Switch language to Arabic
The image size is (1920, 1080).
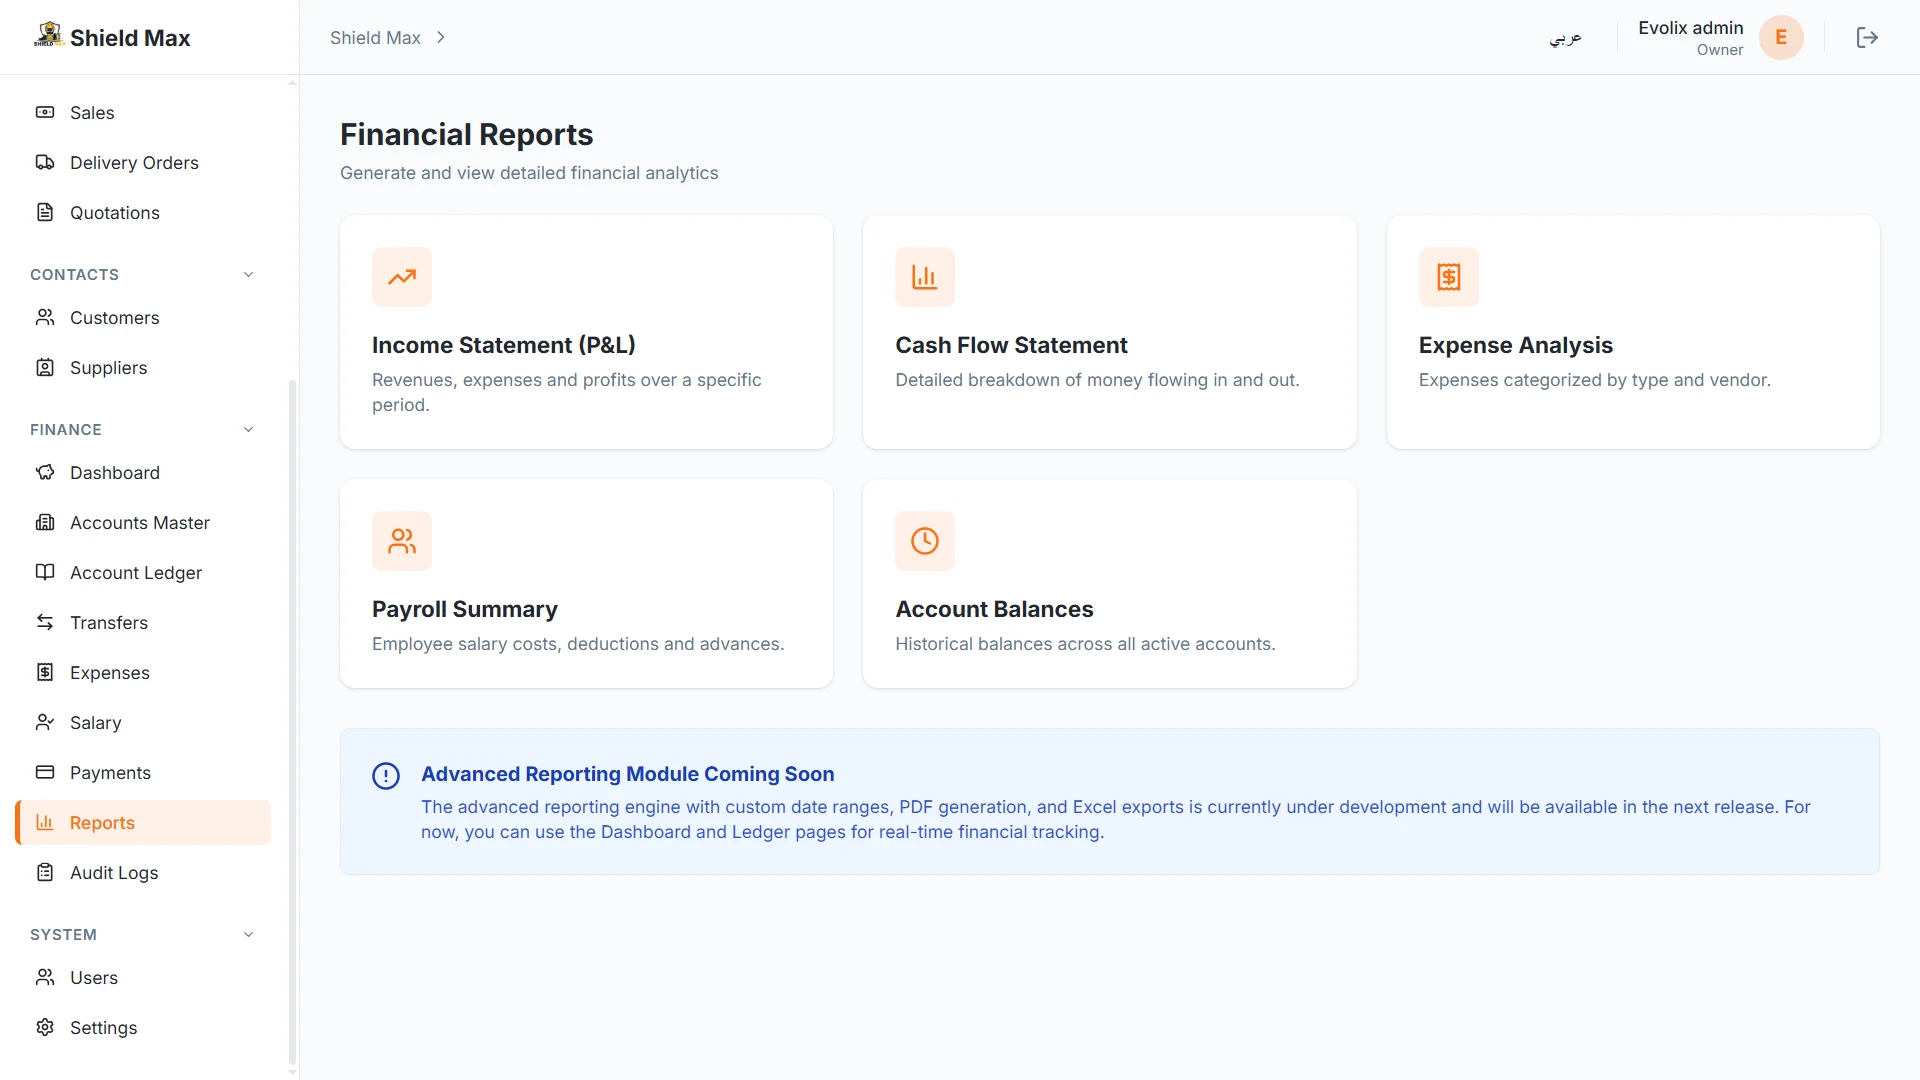pos(1566,37)
